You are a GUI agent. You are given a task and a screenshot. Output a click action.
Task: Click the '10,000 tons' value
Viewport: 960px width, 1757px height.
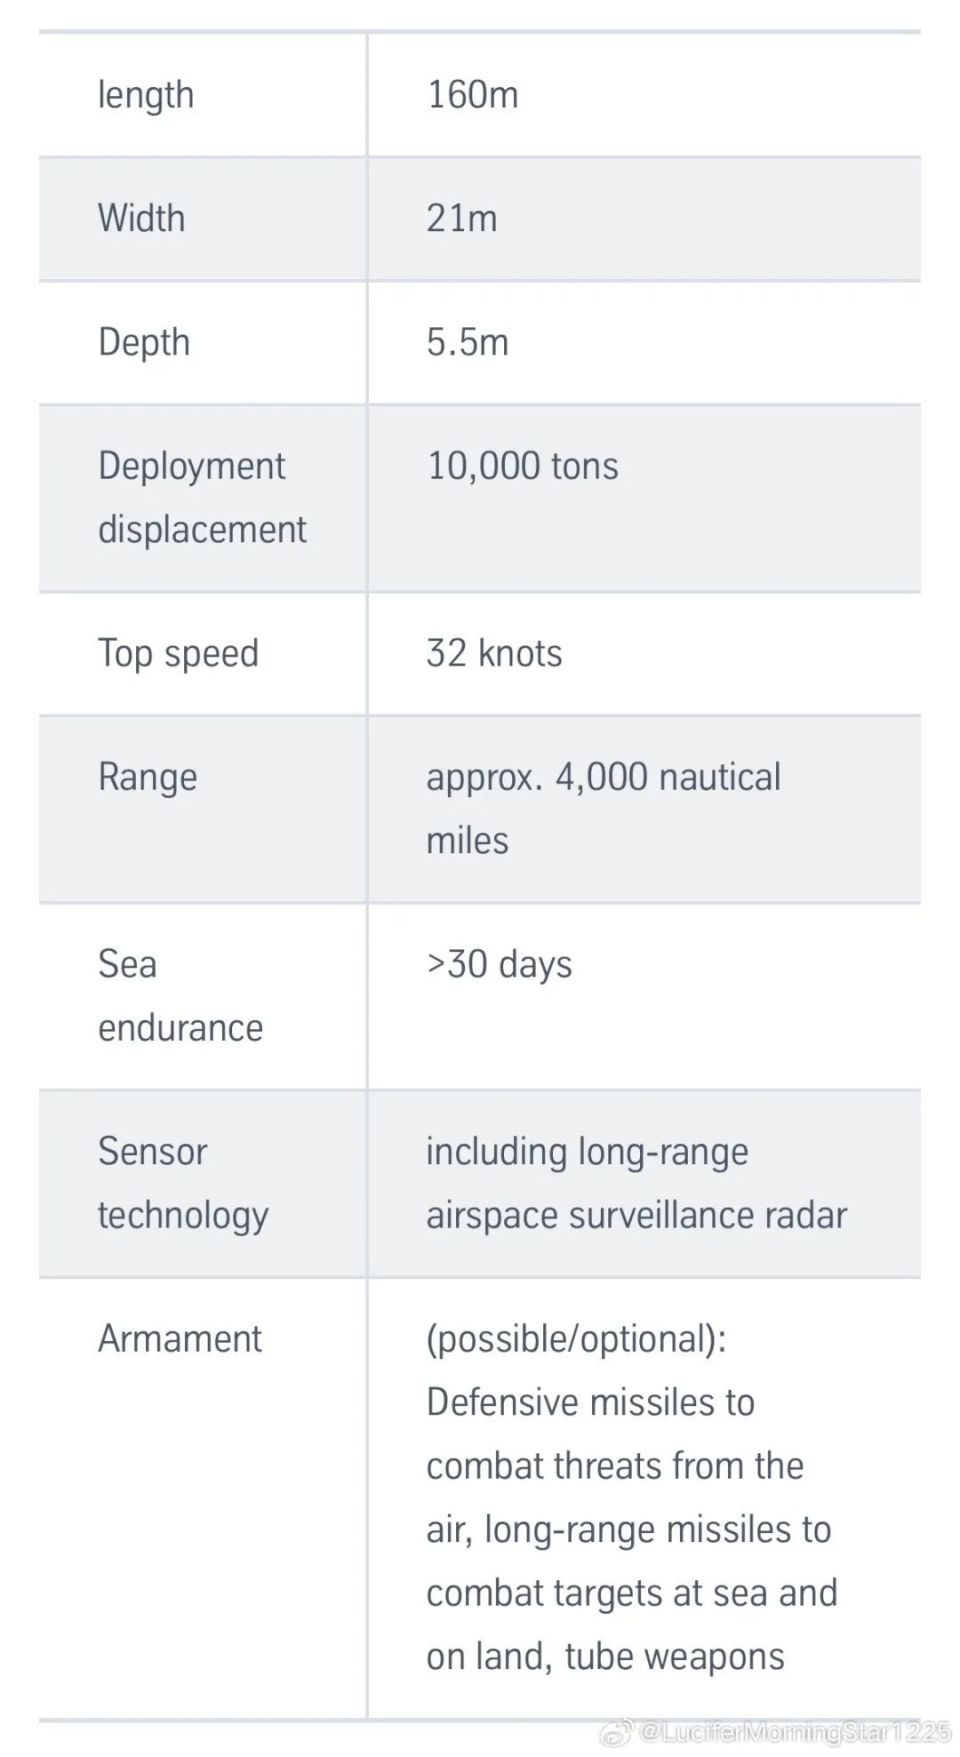point(523,466)
